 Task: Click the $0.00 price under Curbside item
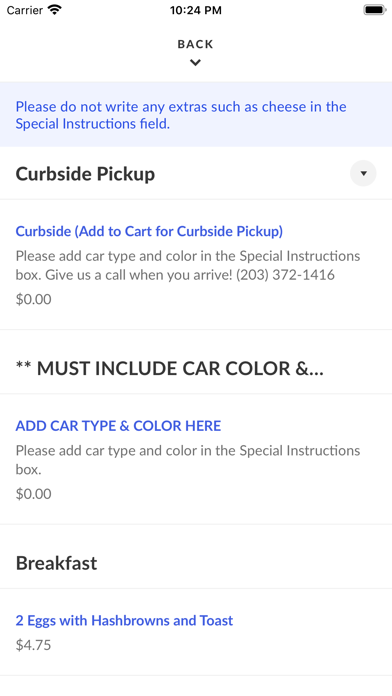pos(34,299)
